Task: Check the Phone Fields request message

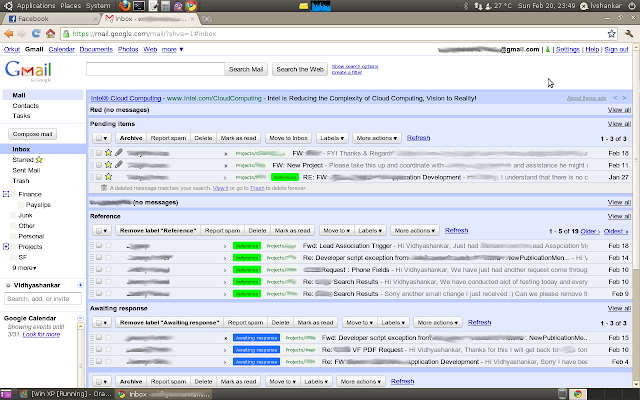Action: click(99, 269)
